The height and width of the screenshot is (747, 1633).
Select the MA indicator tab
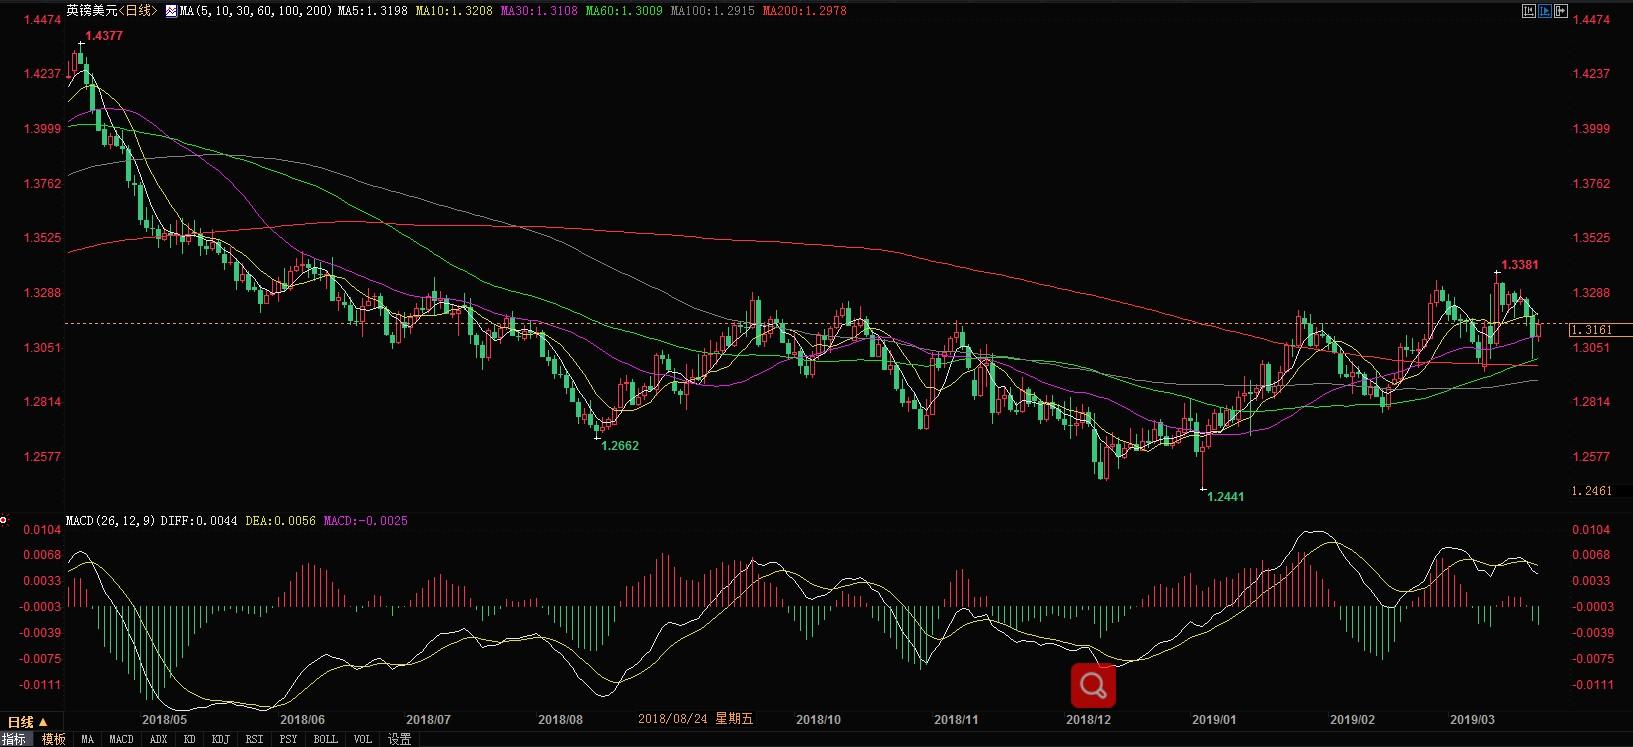pyautogui.click(x=87, y=739)
